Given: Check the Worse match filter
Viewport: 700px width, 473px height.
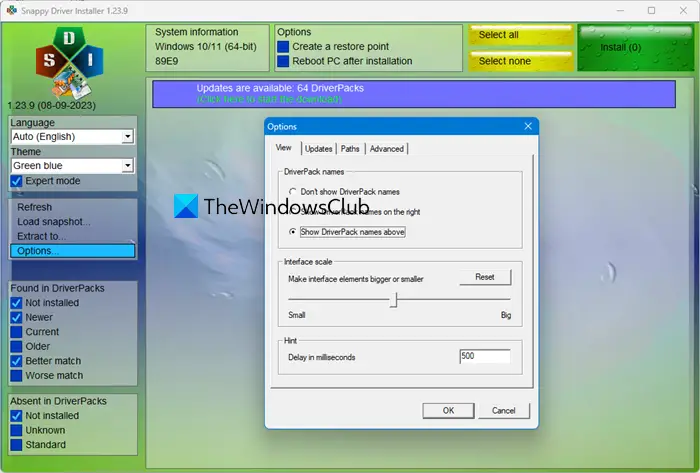Looking at the screenshot, I should [16, 376].
